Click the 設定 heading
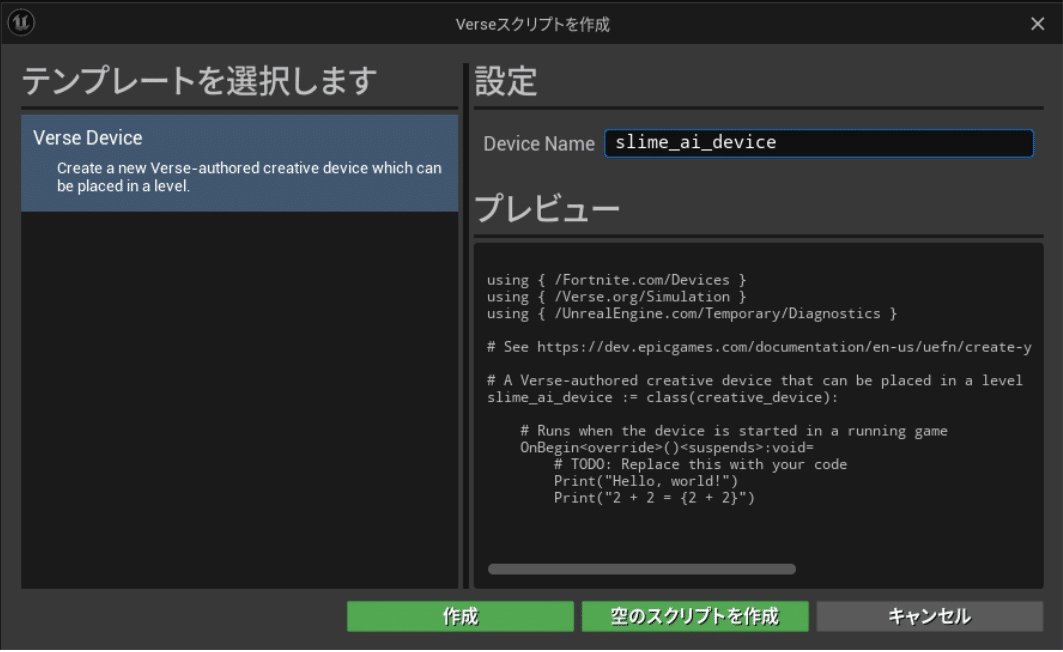Image resolution: width=1063 pixels, height=652 pixels. pos(506,81)
